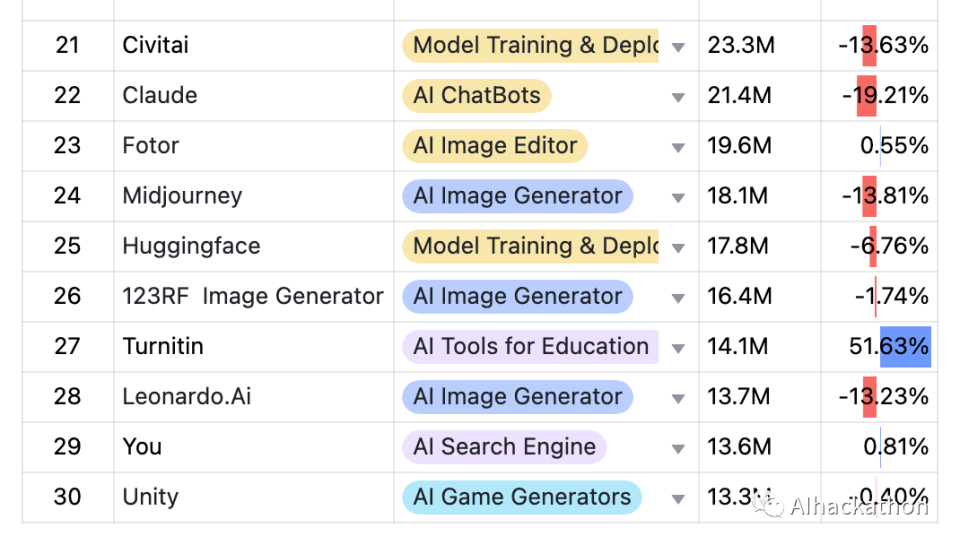This screenshot has width=960, height=545.
Task: Select the 17.8M traffic cell for Huggingface
Action: (x=739, y=246)
